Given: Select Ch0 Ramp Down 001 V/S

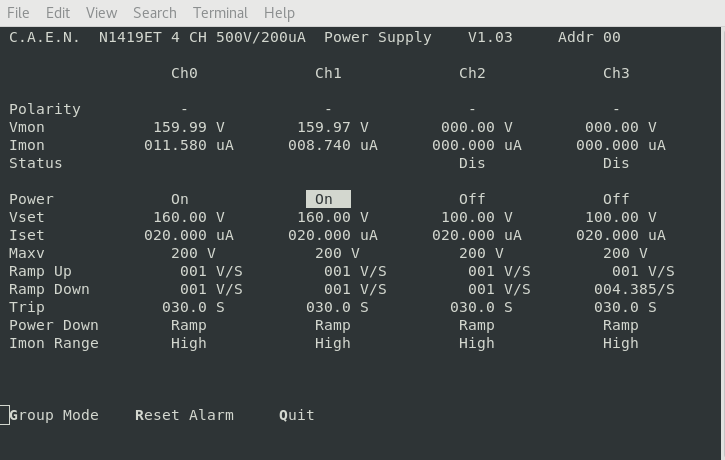Looking at the screenshot, I should (211, 289).
